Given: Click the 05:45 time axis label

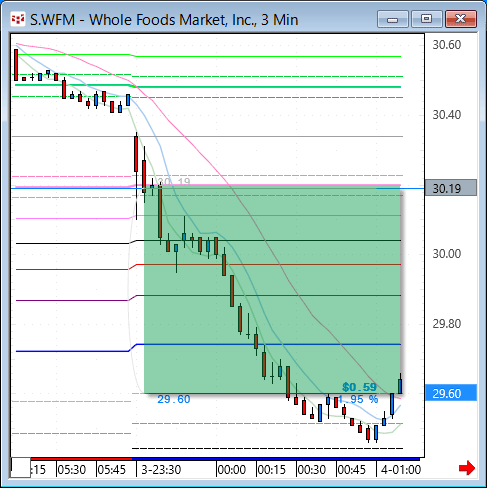Looking at the screenshot, I should (112, 470).
